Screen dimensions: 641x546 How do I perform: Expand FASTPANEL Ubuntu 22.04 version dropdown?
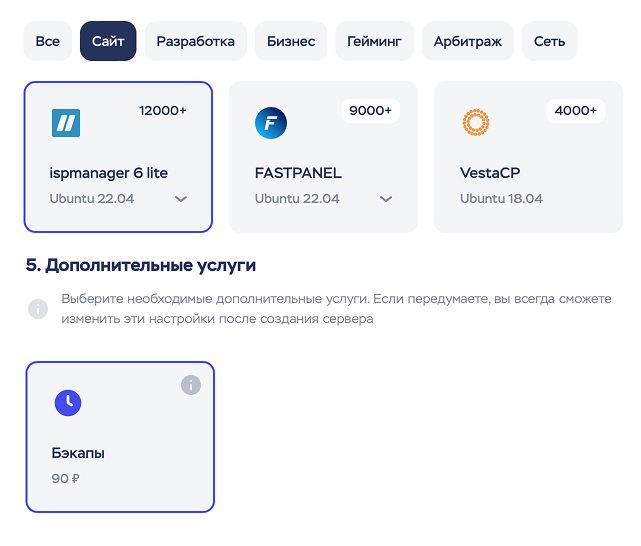coord(386,199)
